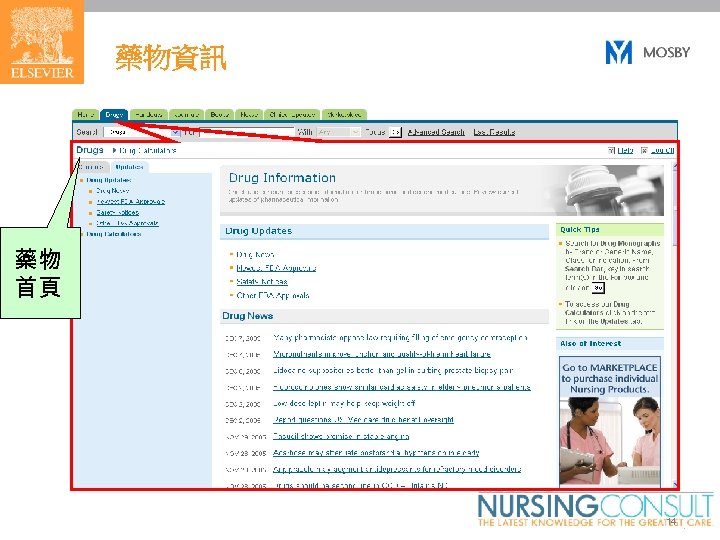Click the Nursing Consult logo
This screenshot has width=720, height=540.
point(596,510)
